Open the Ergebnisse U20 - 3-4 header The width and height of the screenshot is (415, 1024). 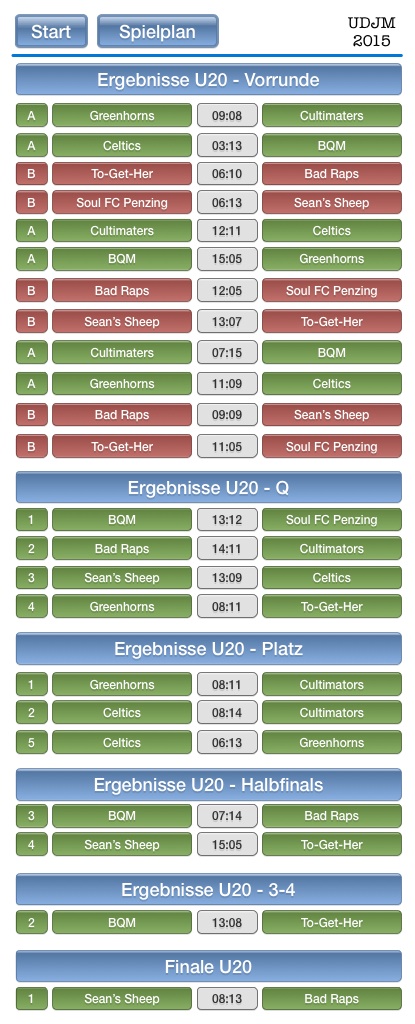click(208, 889)
